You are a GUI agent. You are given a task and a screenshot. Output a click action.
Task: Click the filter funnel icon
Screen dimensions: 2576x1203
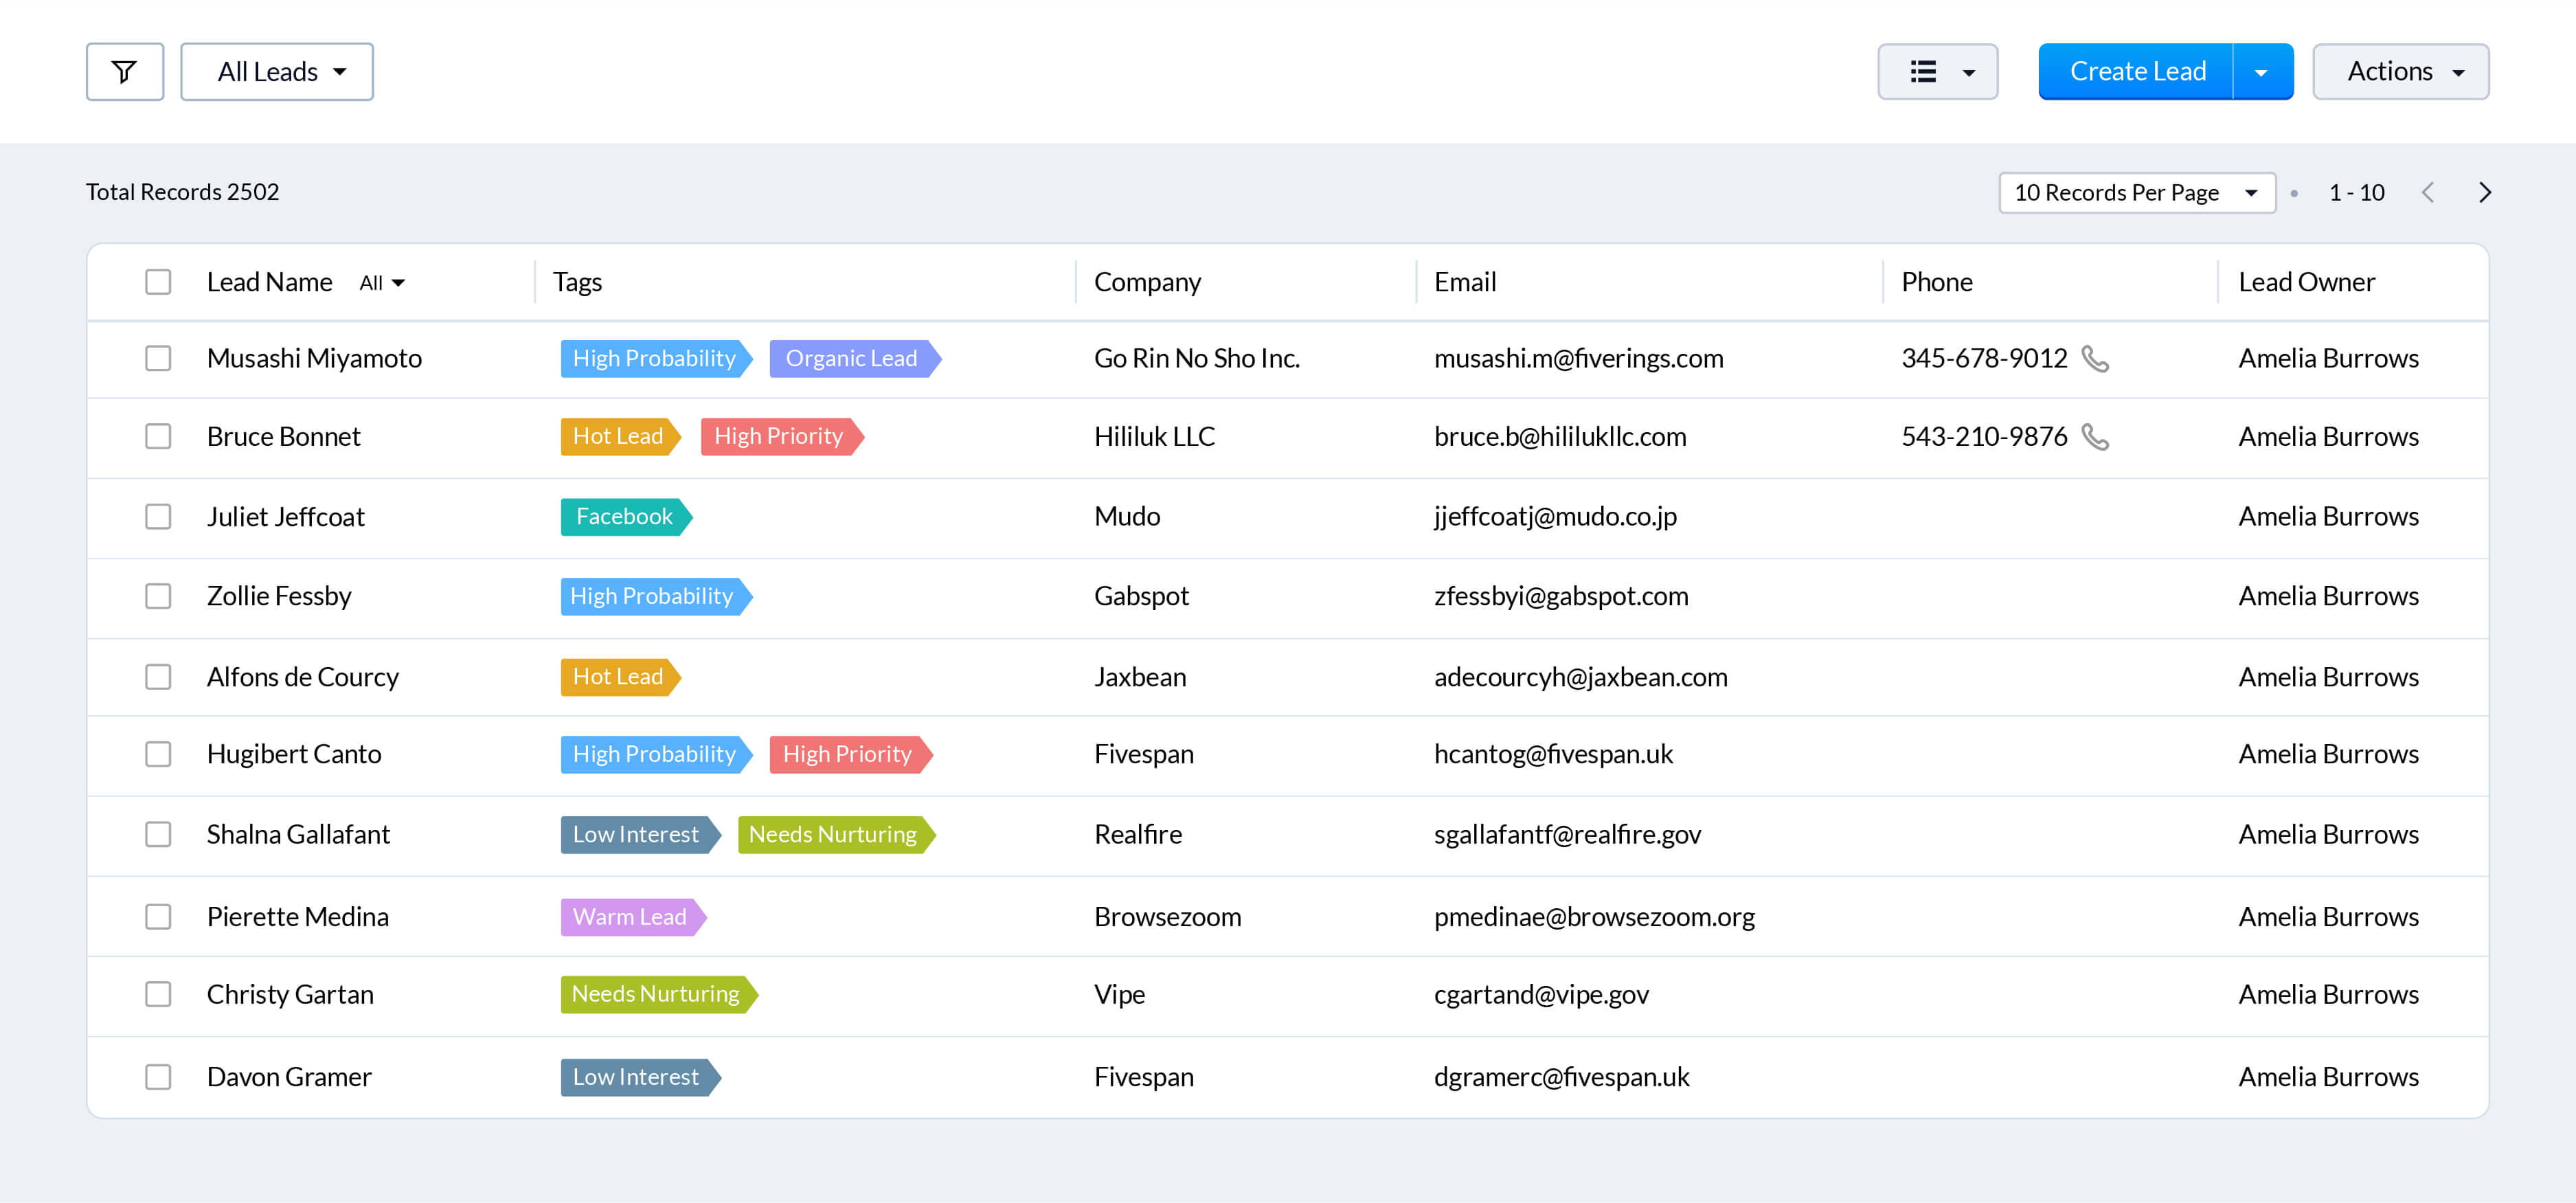click(x=124, y=72)
